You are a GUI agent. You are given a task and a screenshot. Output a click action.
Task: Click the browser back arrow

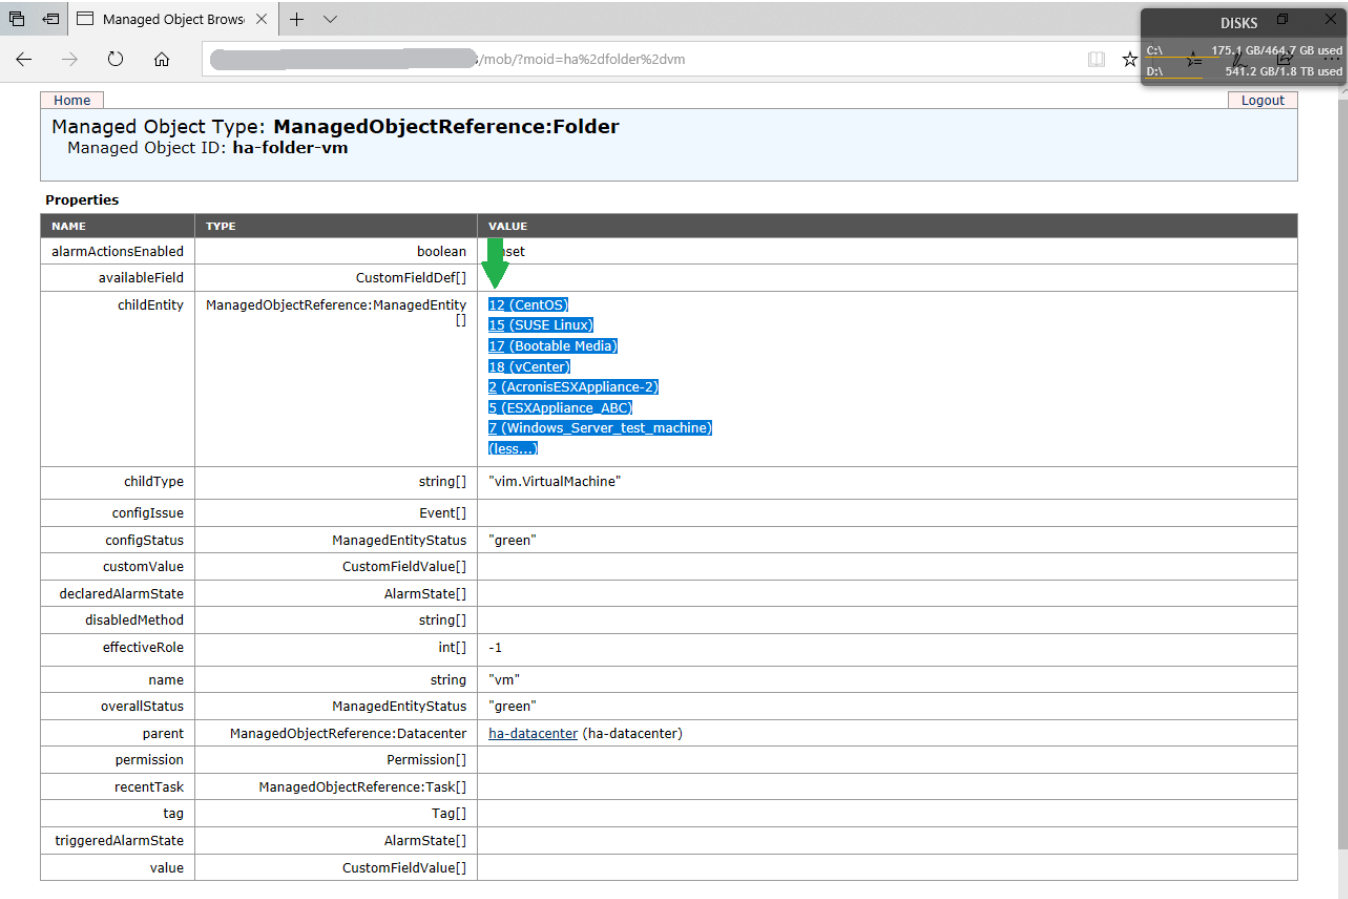(24, 59)
